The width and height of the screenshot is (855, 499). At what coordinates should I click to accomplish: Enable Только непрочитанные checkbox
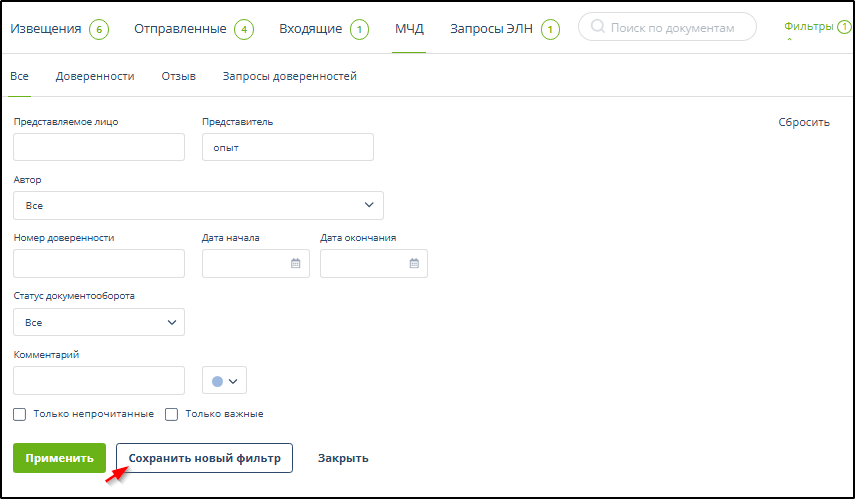pyautogui.click(x=19, y=414)
